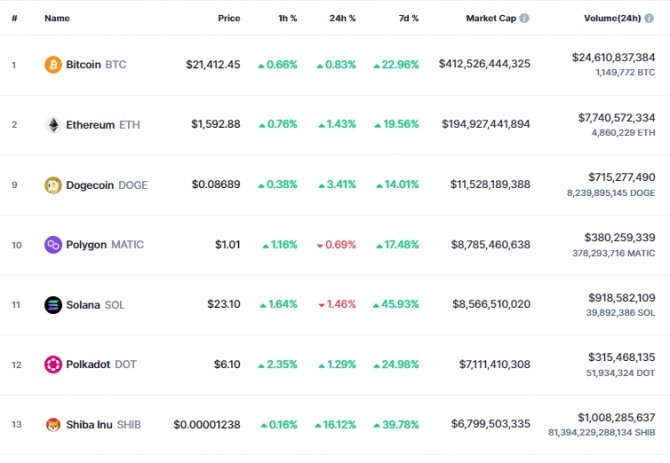Viewport: 670px width, 463px height.
Task: Click Dogecoin volume $715,277,490
Action: coord(622,177)
